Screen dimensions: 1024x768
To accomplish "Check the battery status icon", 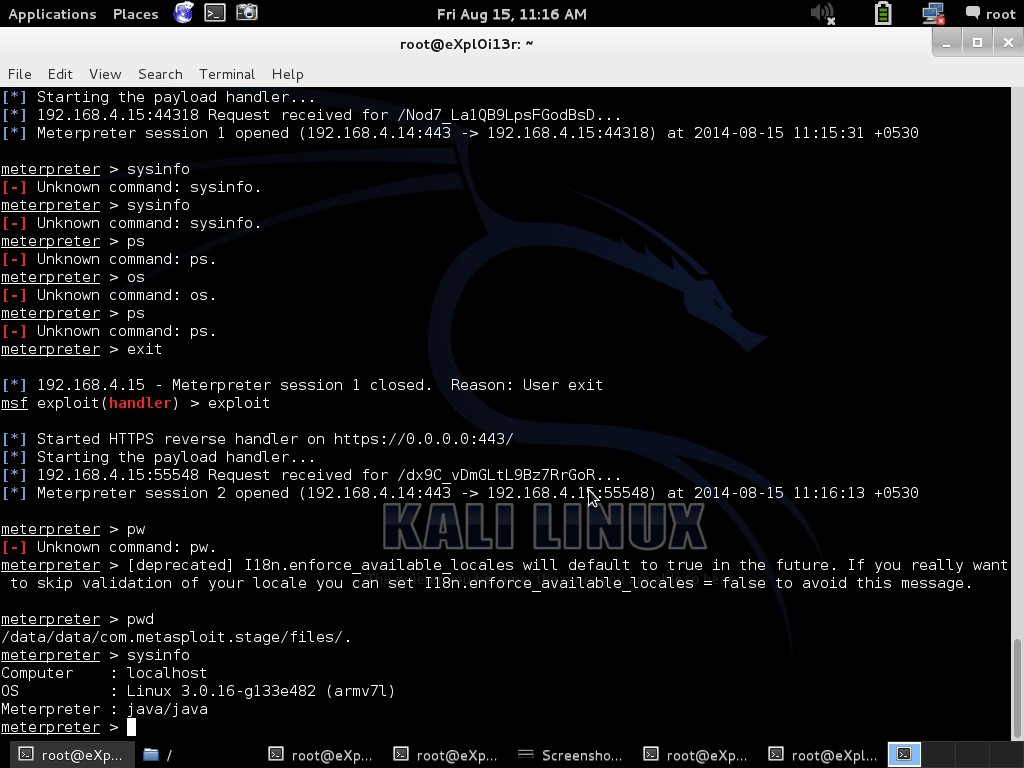I will pos(883,13).
